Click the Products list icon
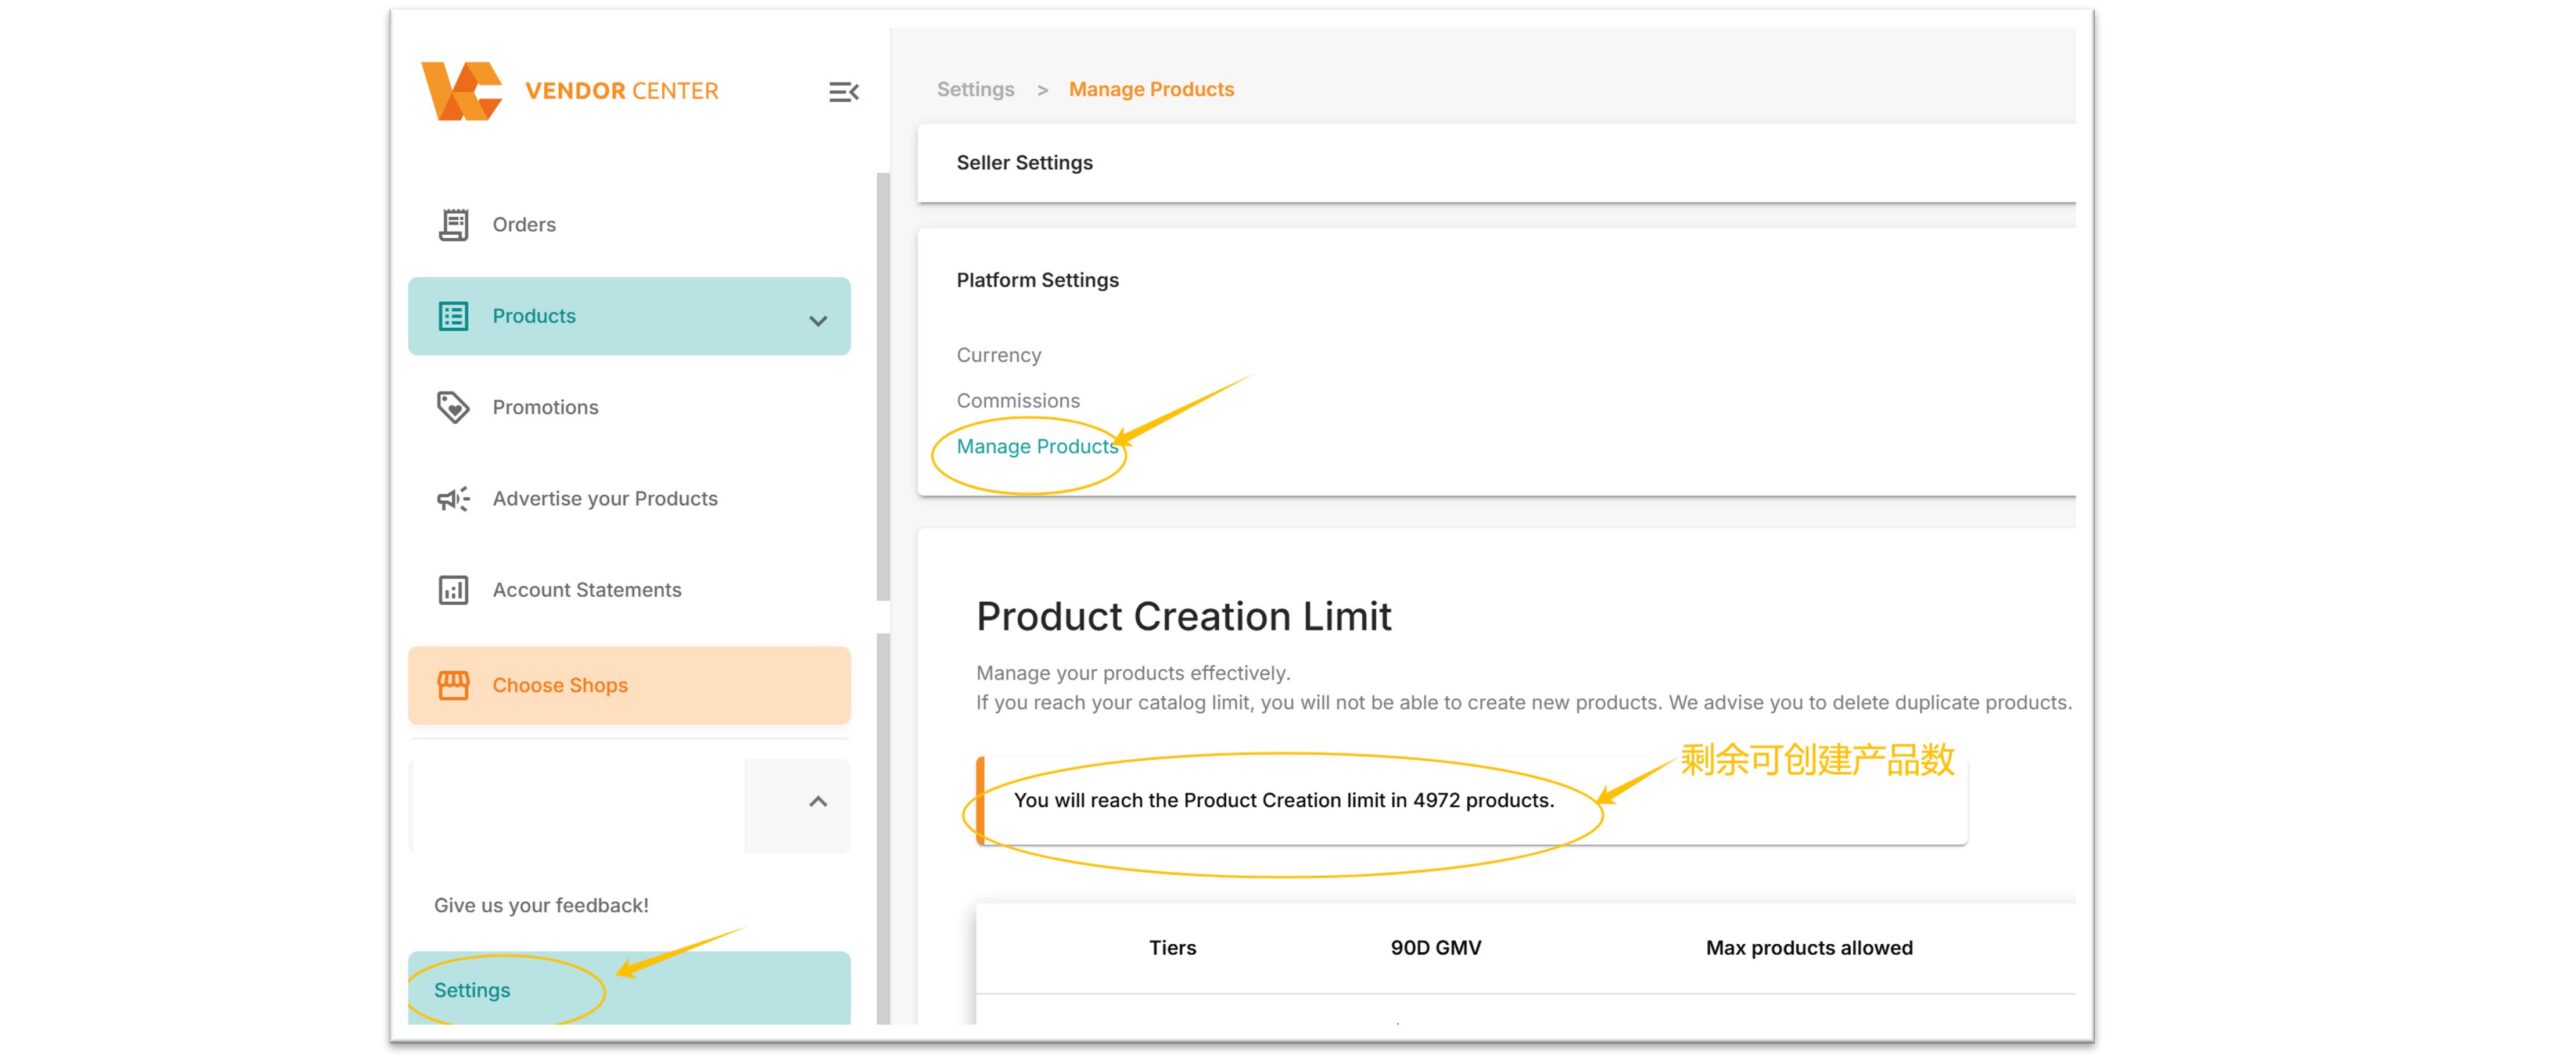 453,316
